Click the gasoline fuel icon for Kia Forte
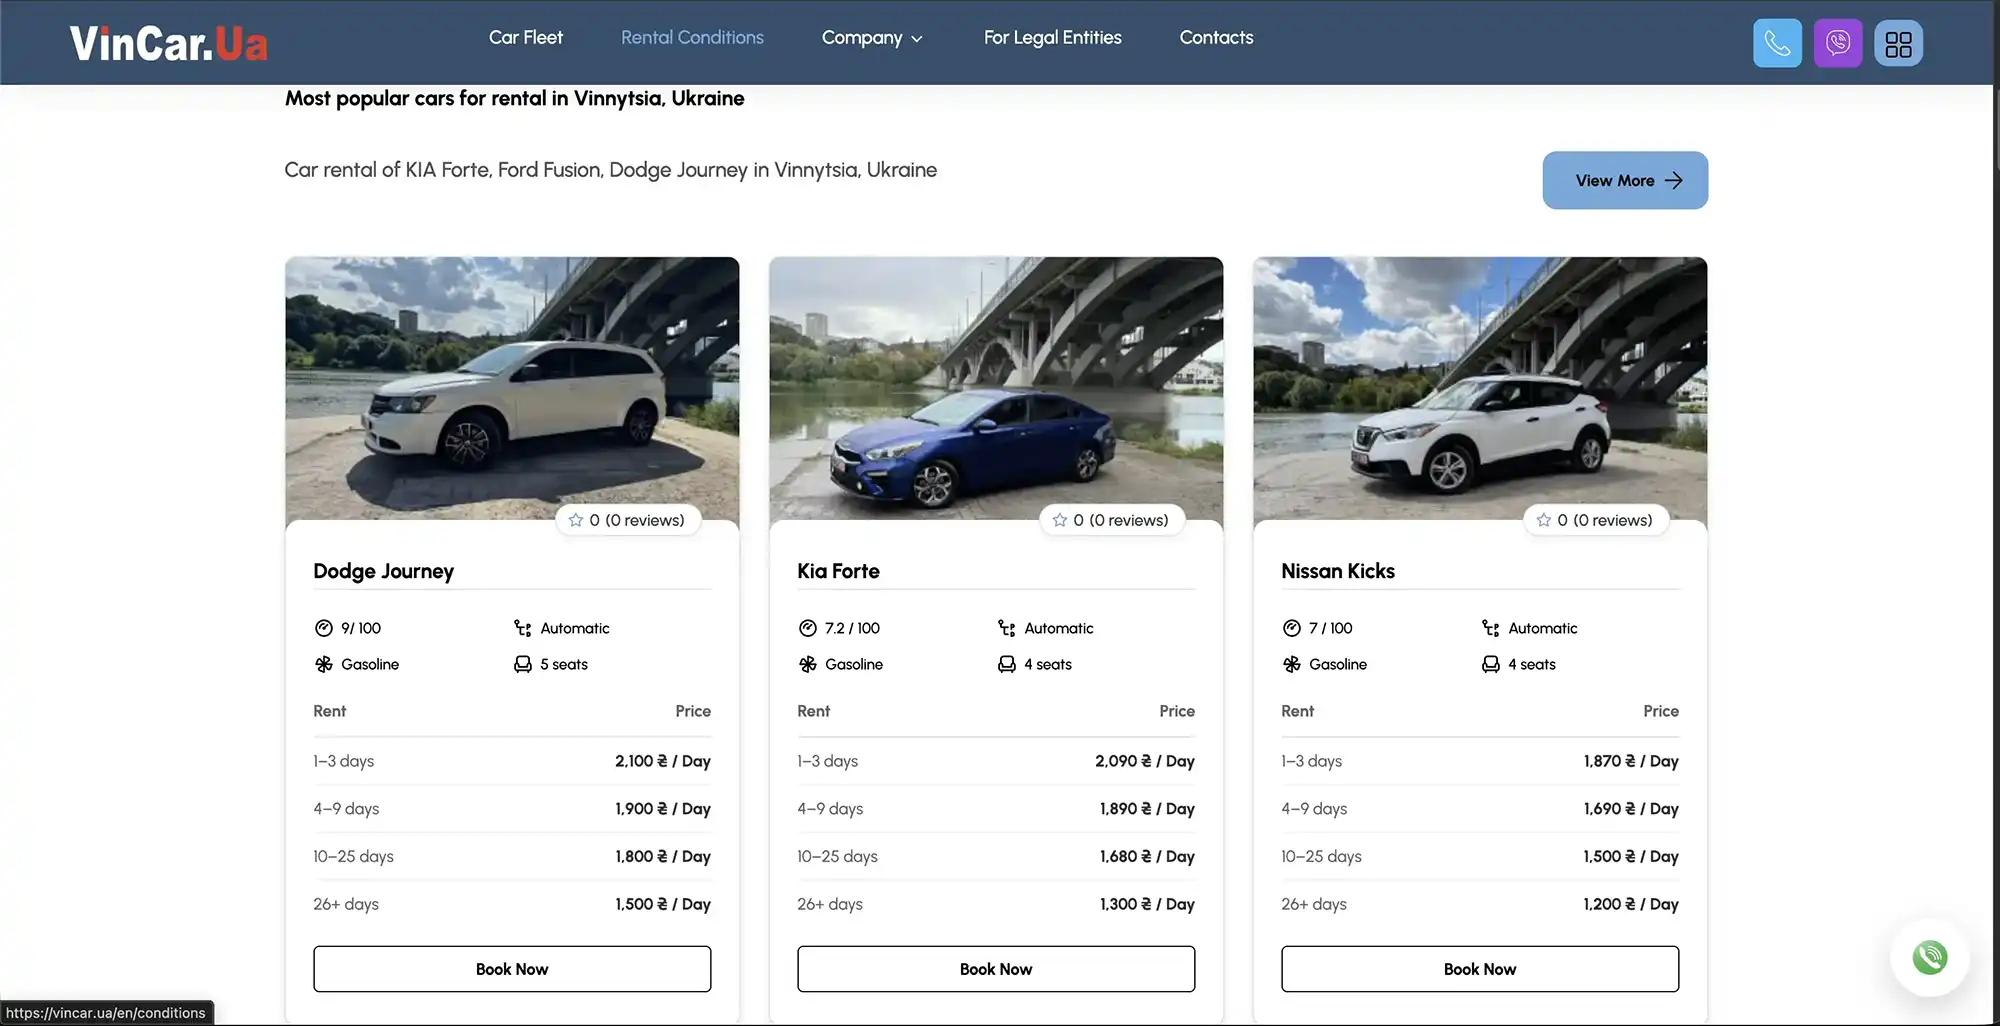This screenshot has height=1026, width=2000. [x=808, y=664]
